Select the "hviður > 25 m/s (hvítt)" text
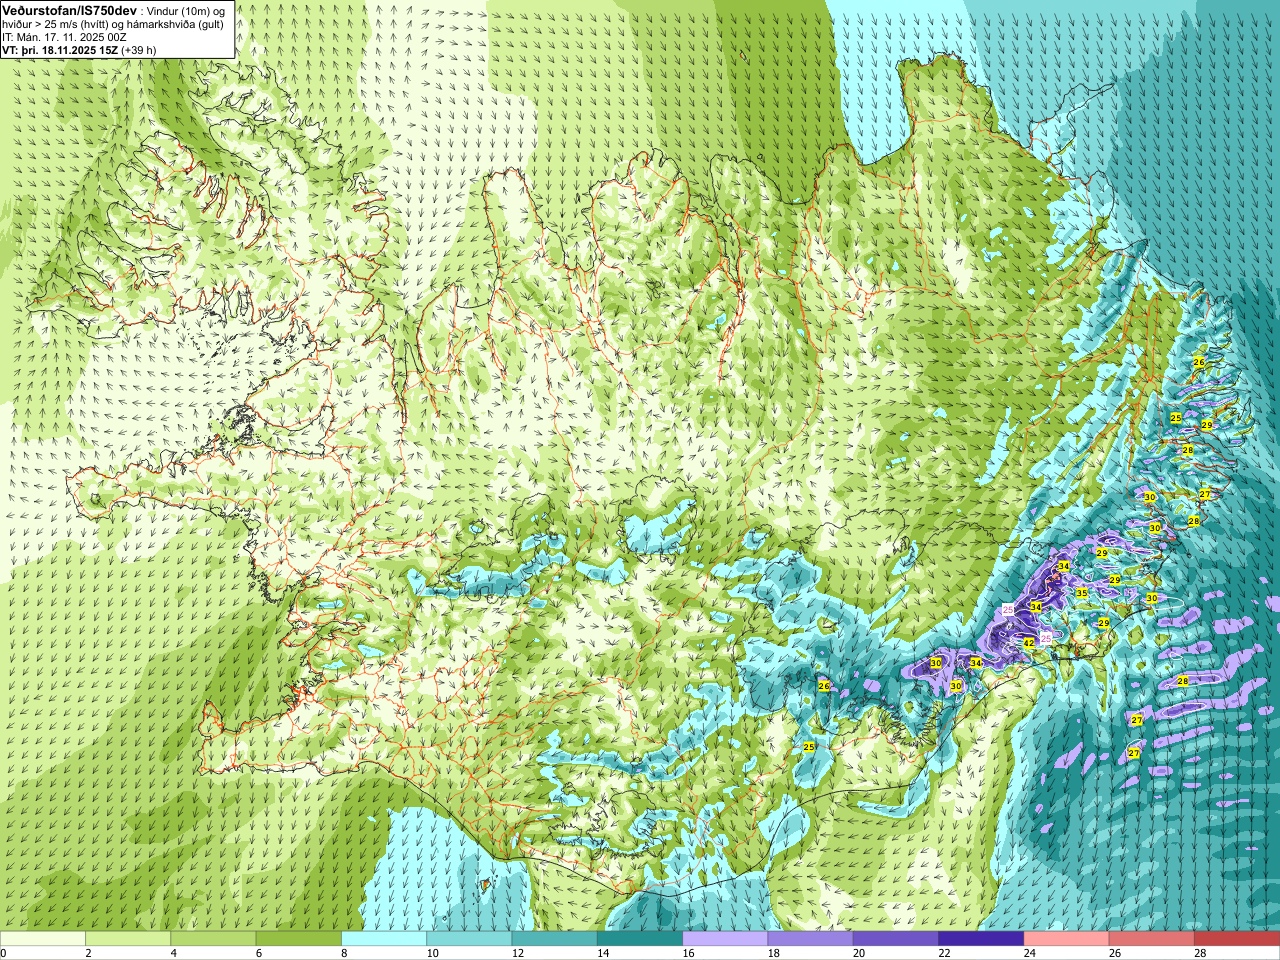This screenshot has height=960, width=1280. click(56, 24)
